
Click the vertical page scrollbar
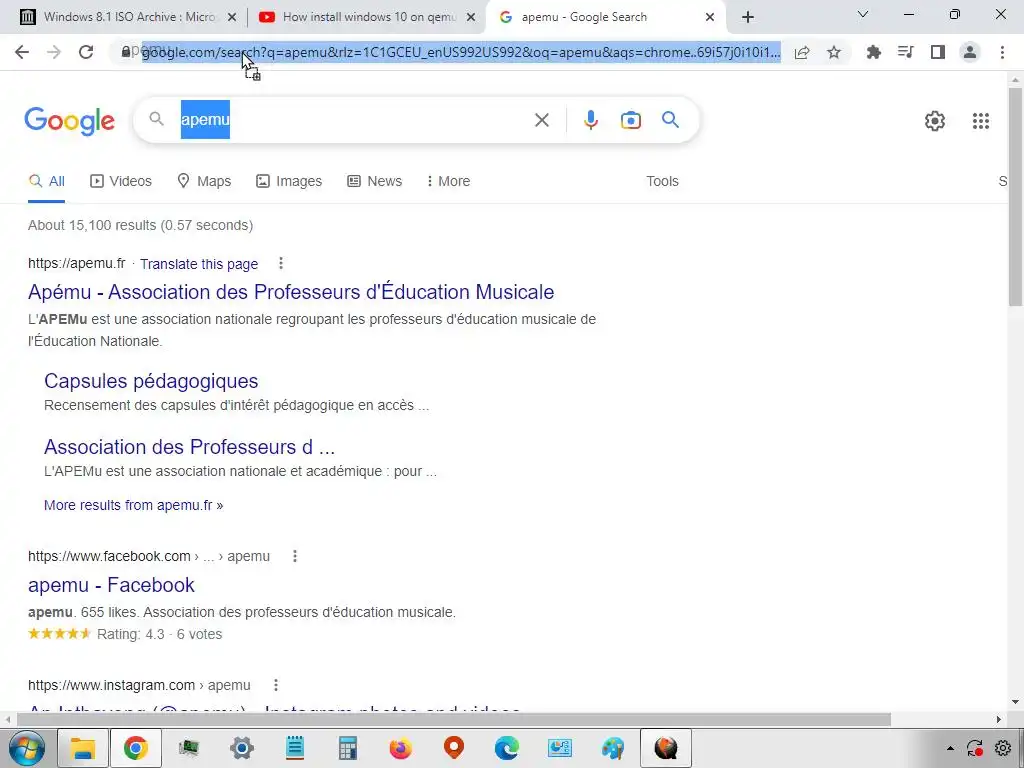(x=1015, y=196)
